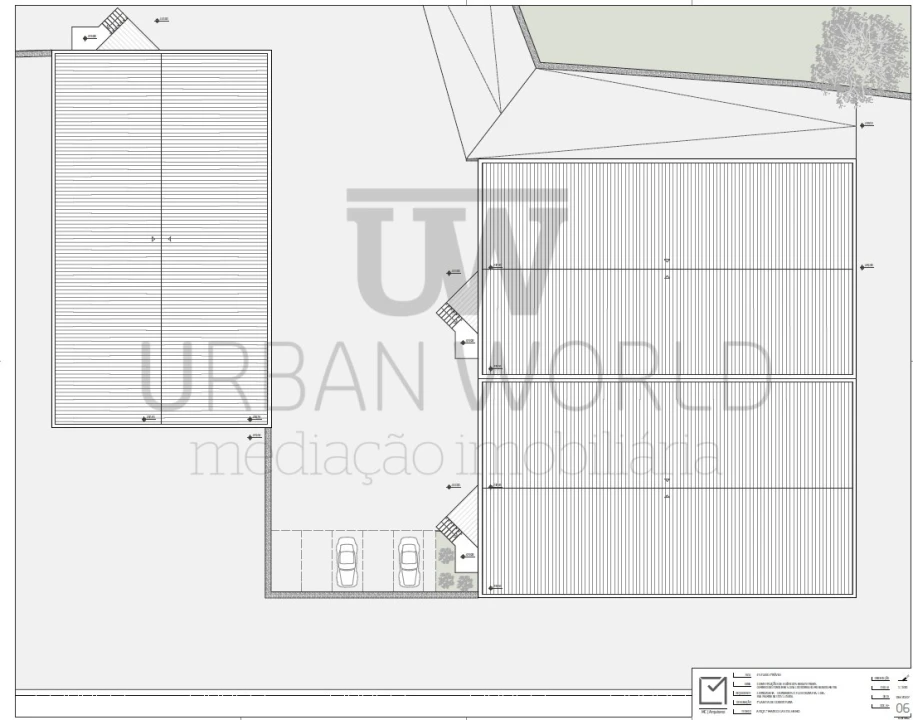
Task: Click the left parked car symbol
Action: [x=348, y=561]
